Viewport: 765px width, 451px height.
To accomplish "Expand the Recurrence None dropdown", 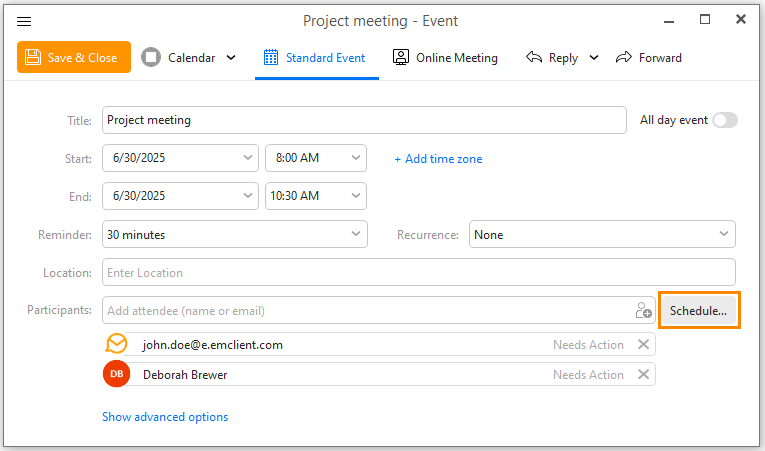I will (x=602, y=234).
